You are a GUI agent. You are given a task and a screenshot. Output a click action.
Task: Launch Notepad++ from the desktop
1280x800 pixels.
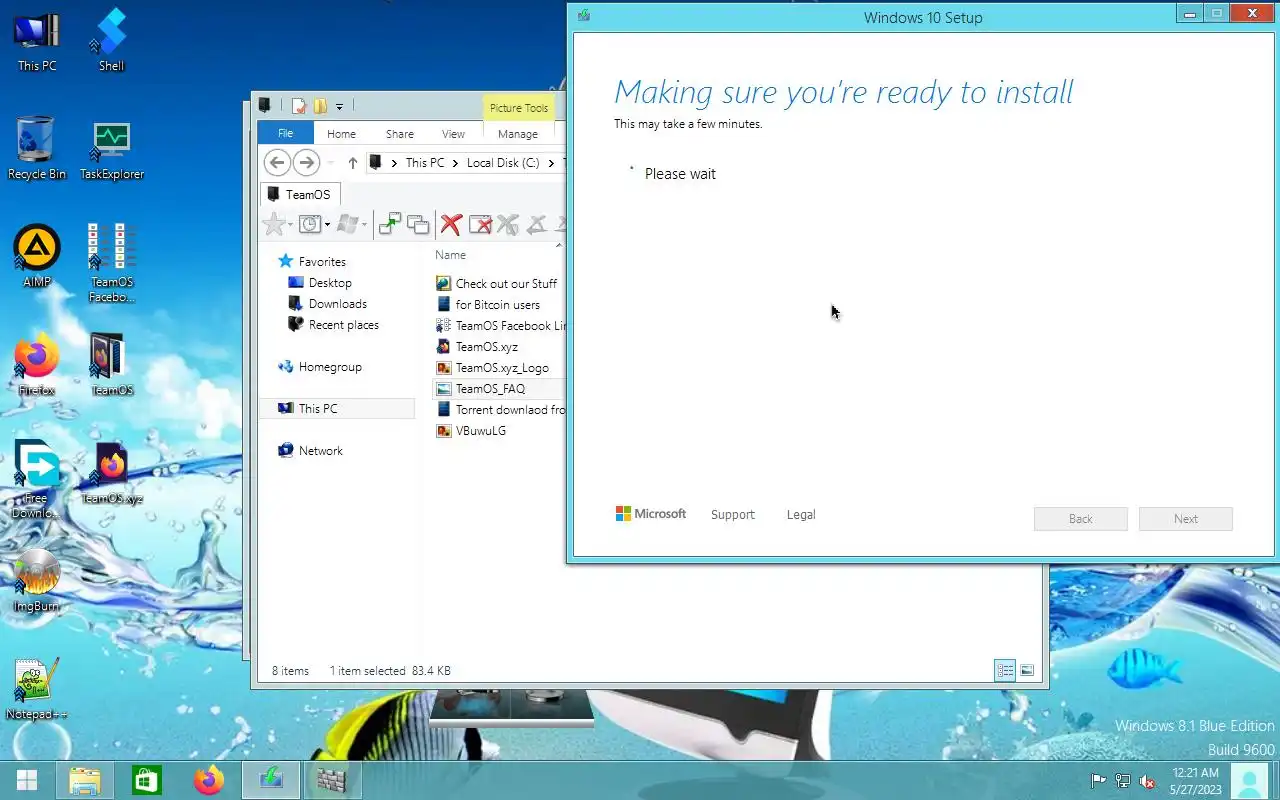(37, 689)
